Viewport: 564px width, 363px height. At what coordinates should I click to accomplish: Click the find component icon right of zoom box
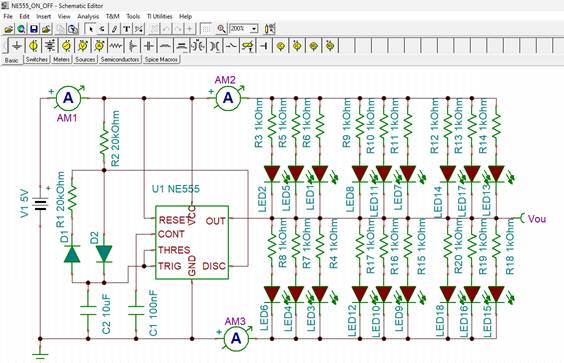click(x=270, y=29)
